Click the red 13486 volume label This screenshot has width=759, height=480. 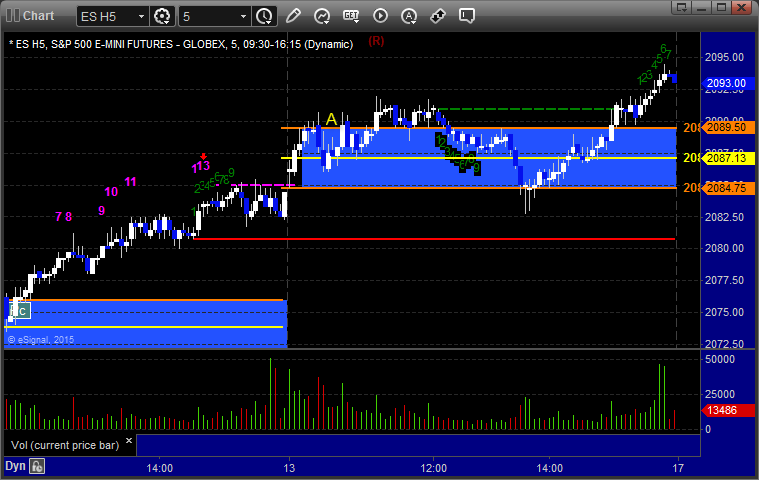728,410
